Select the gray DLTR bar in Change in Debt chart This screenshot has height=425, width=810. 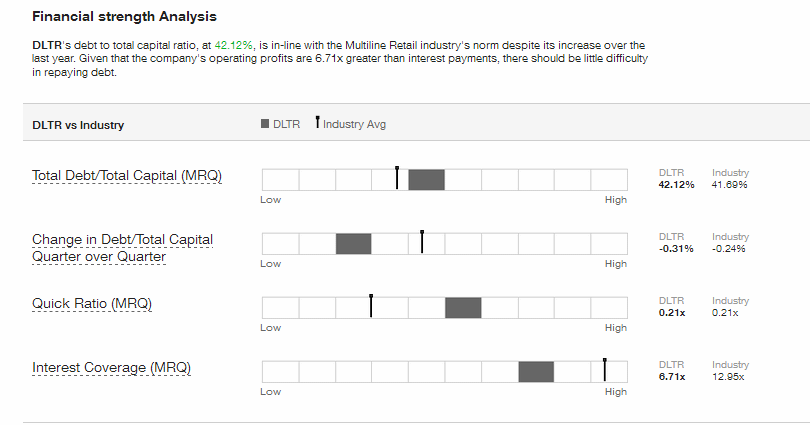353,244
